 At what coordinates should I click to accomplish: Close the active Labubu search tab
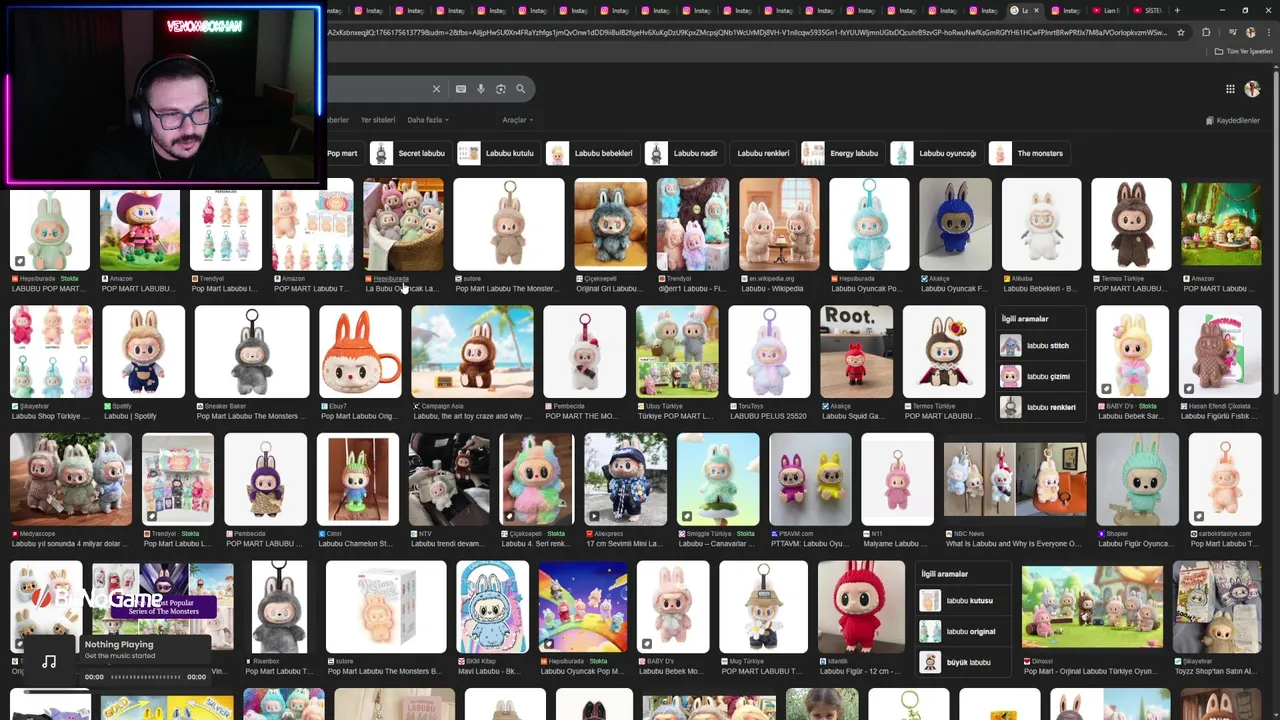pyautogui.click(x=1036, y=10)
